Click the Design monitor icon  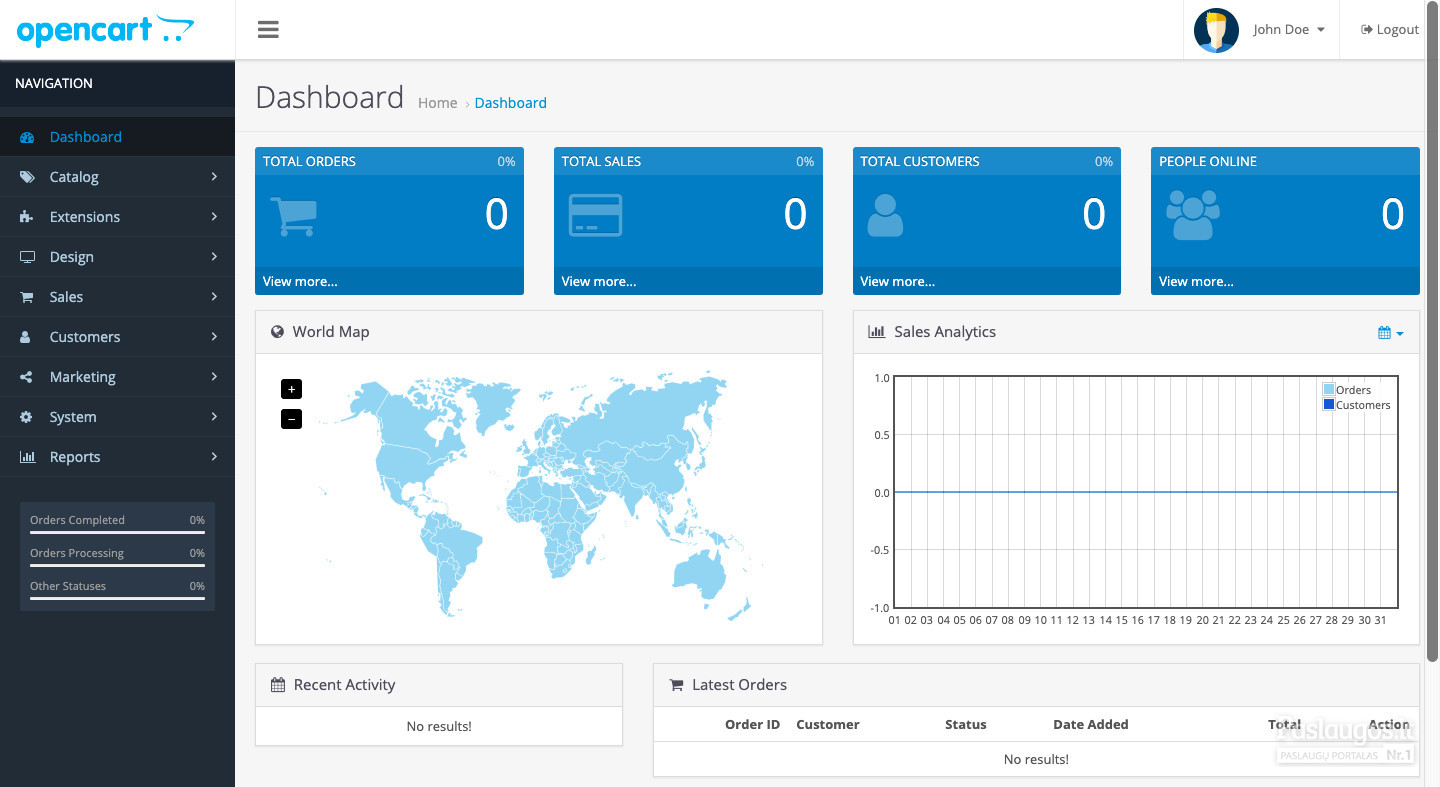[x=27, y=257]
